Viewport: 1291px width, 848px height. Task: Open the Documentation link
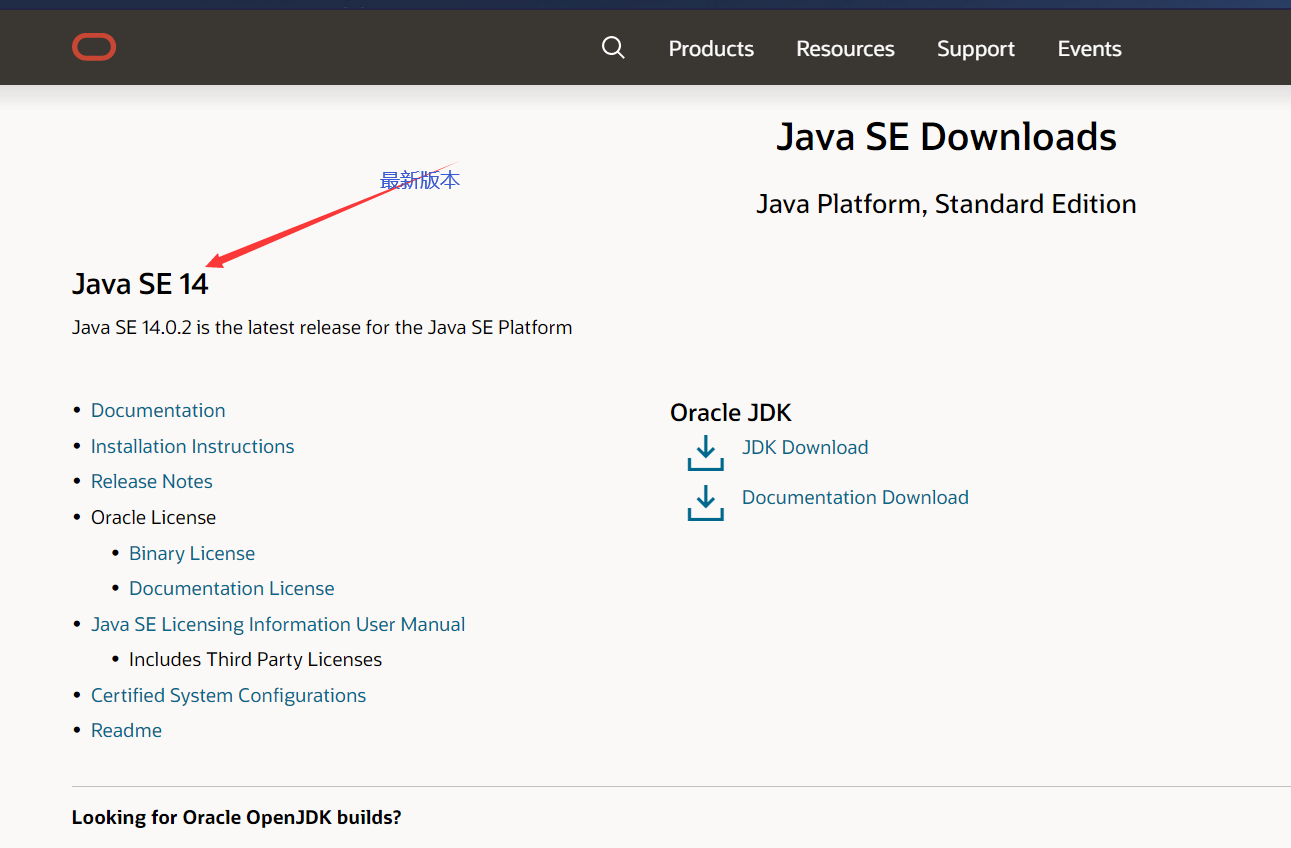(158, 410)
